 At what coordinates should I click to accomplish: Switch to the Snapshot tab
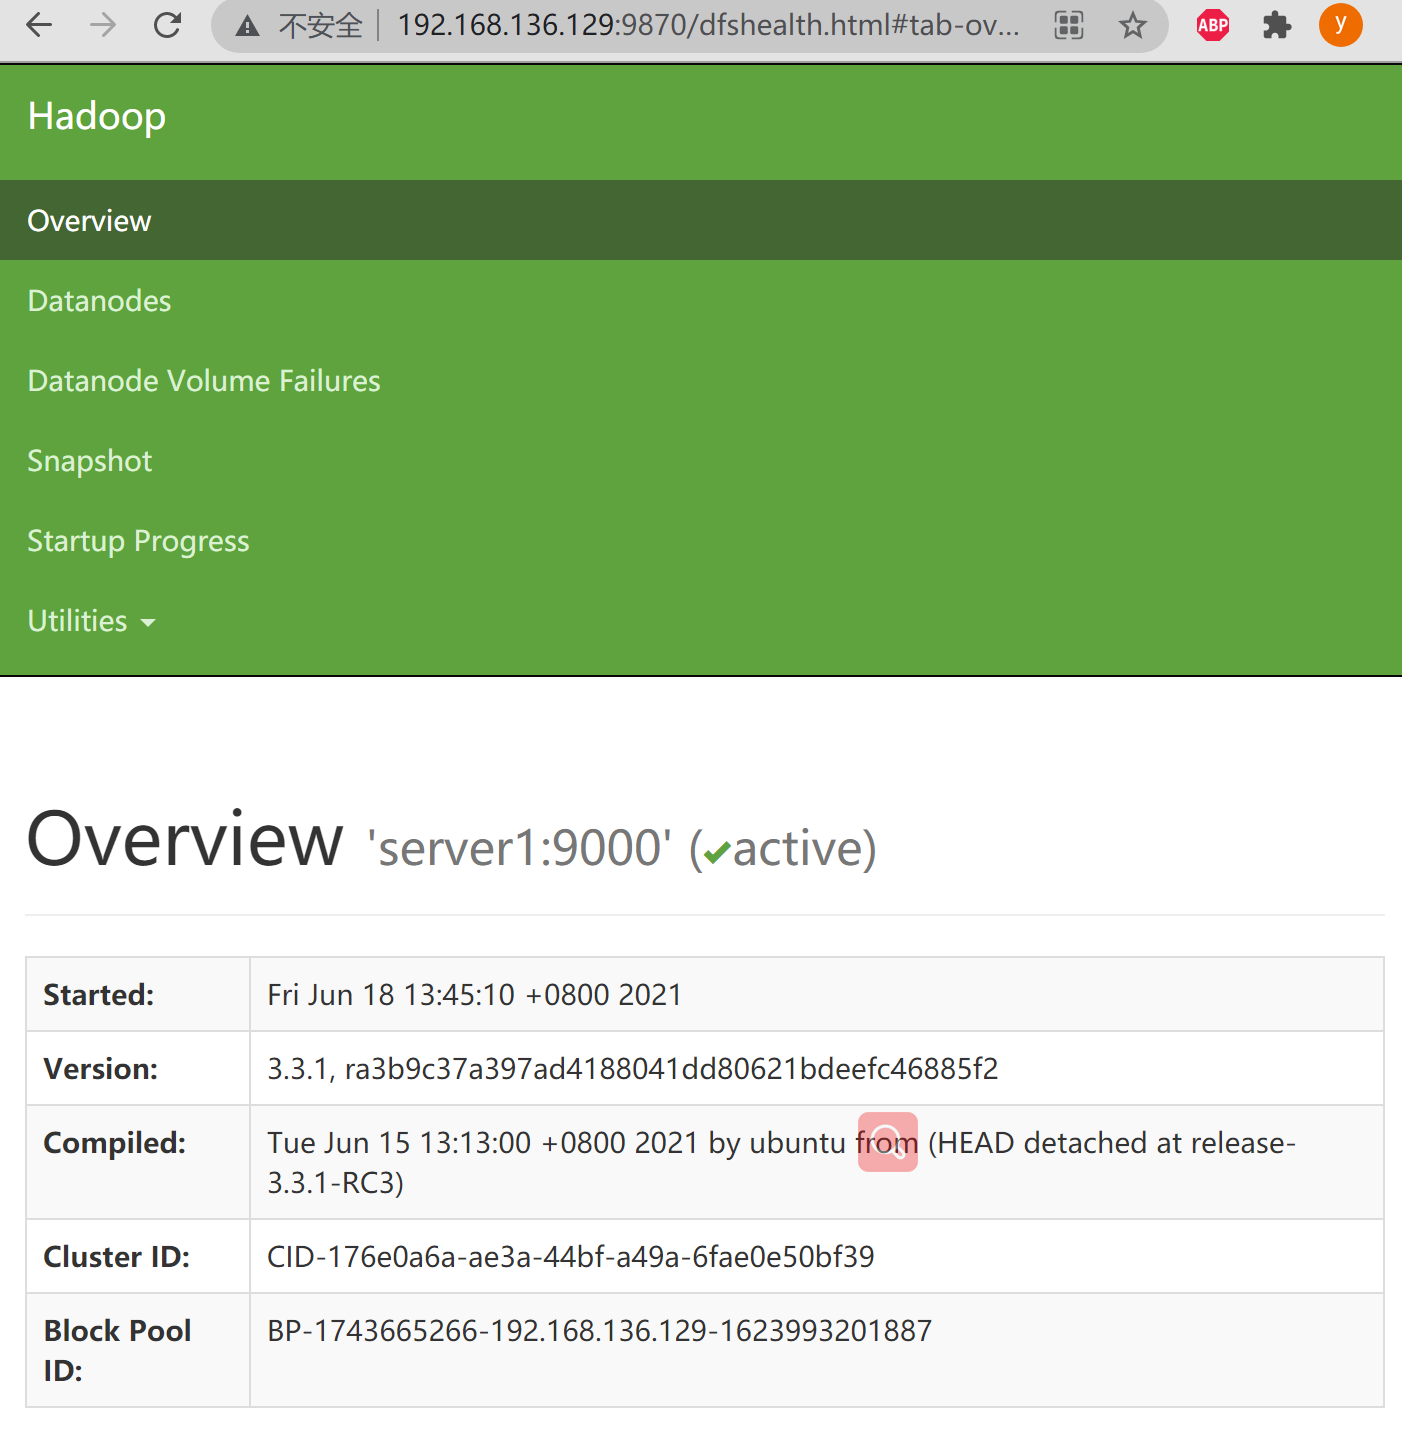(89, 461)
